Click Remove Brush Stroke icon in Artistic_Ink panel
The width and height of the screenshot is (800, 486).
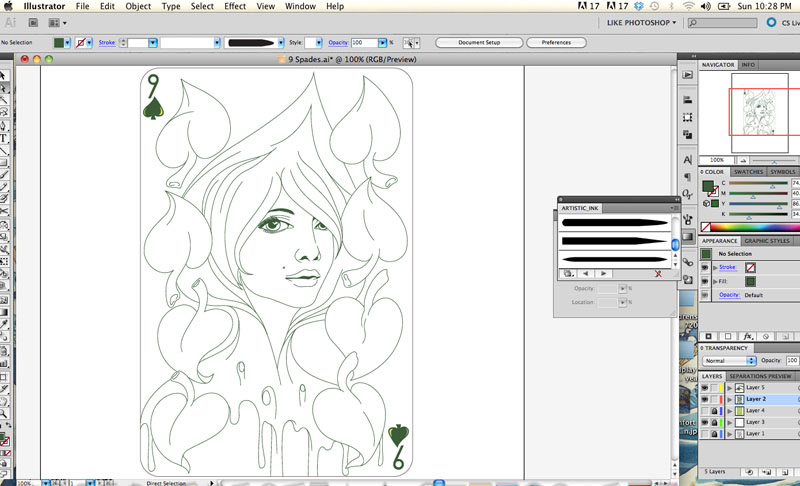click(x=658, y=274)
